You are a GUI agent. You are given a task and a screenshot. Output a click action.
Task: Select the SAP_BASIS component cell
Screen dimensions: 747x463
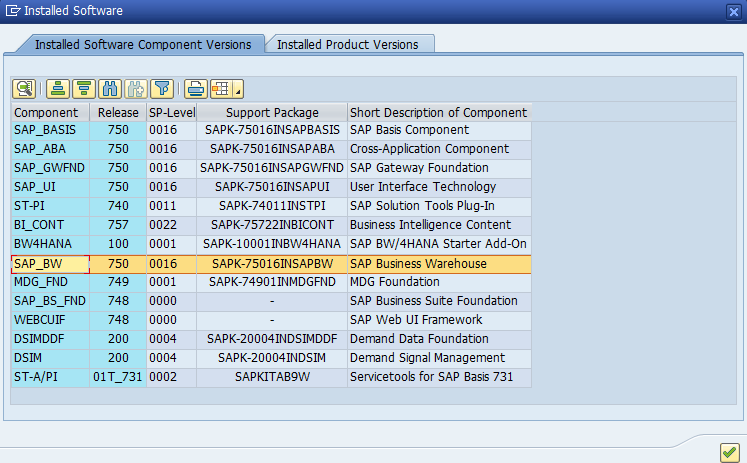50,130
